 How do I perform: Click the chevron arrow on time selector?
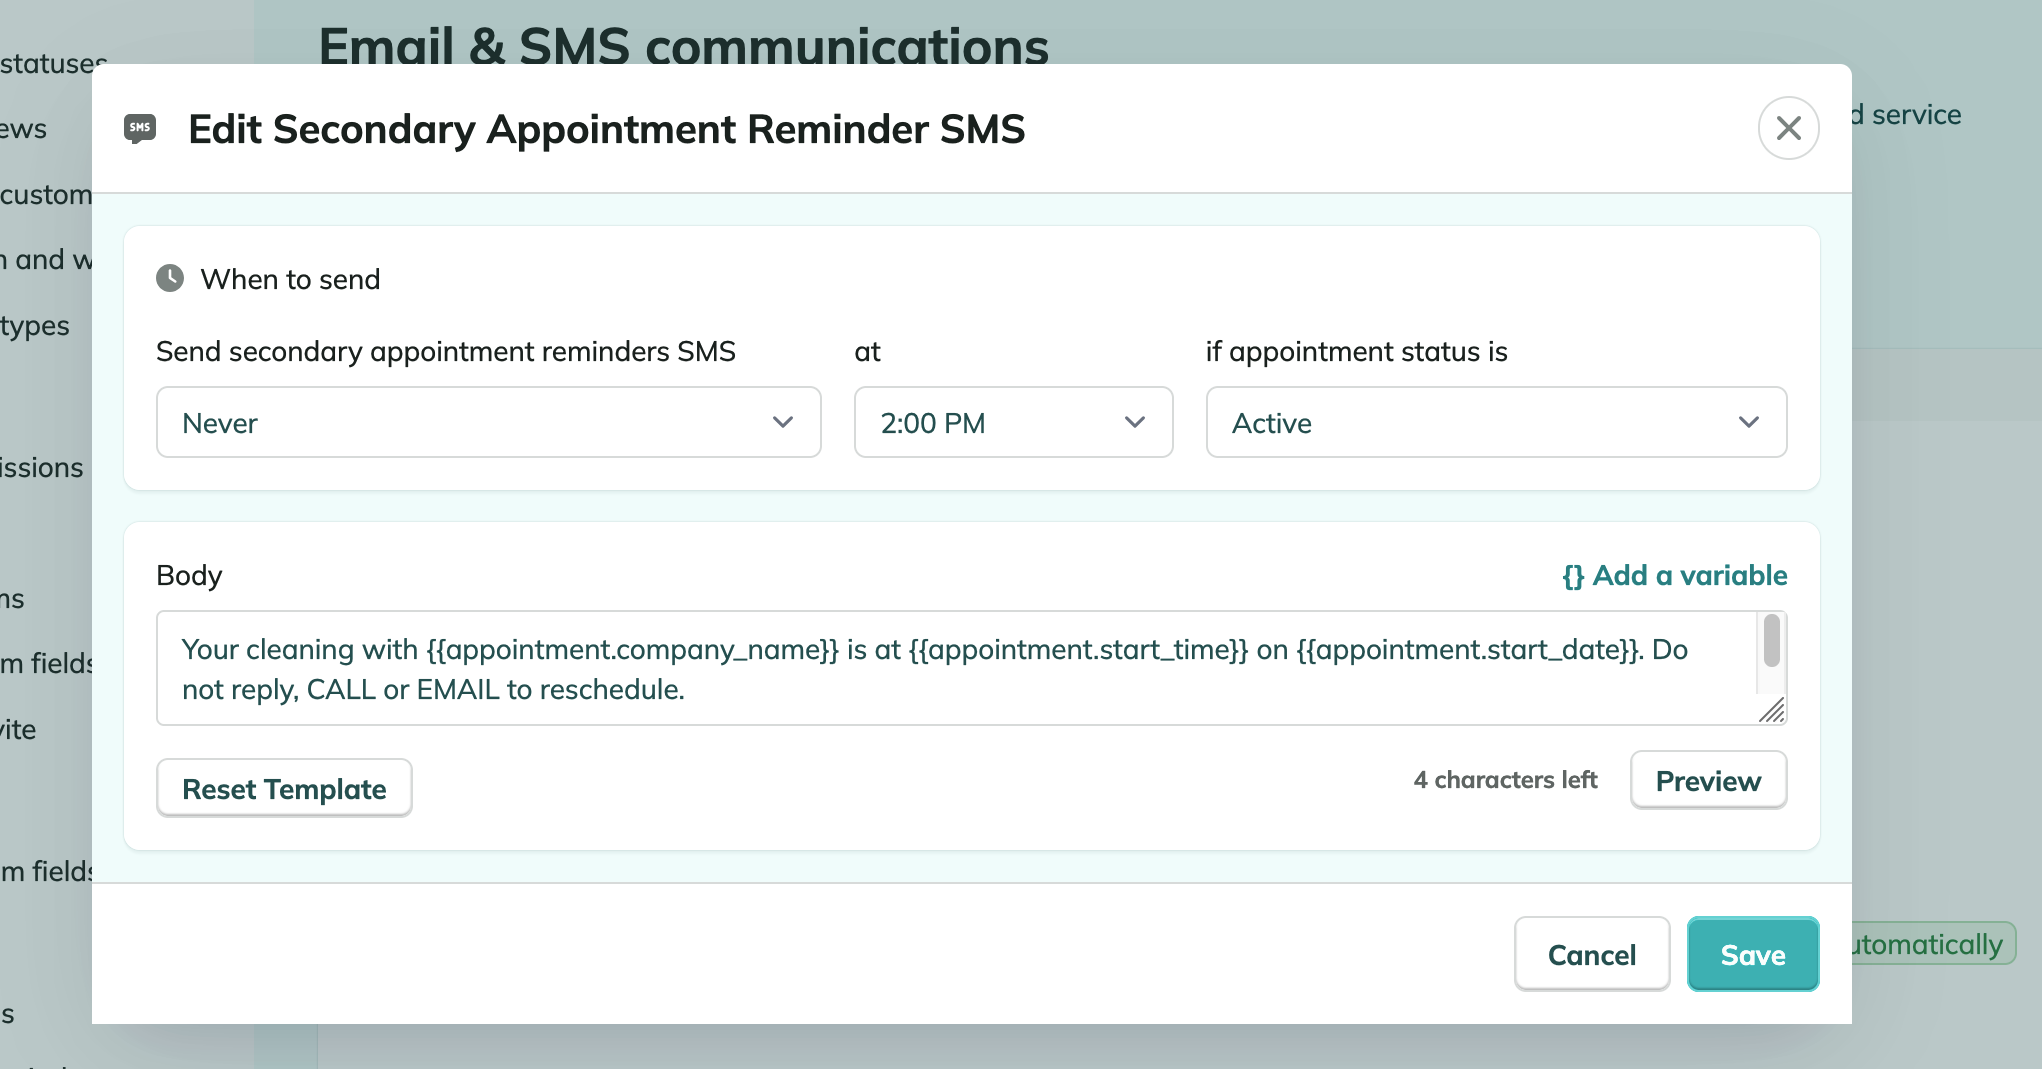(1135, 422)
